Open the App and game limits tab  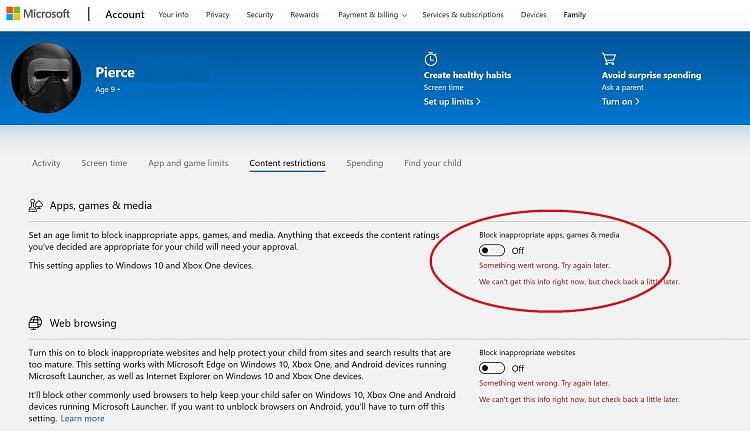188,163
